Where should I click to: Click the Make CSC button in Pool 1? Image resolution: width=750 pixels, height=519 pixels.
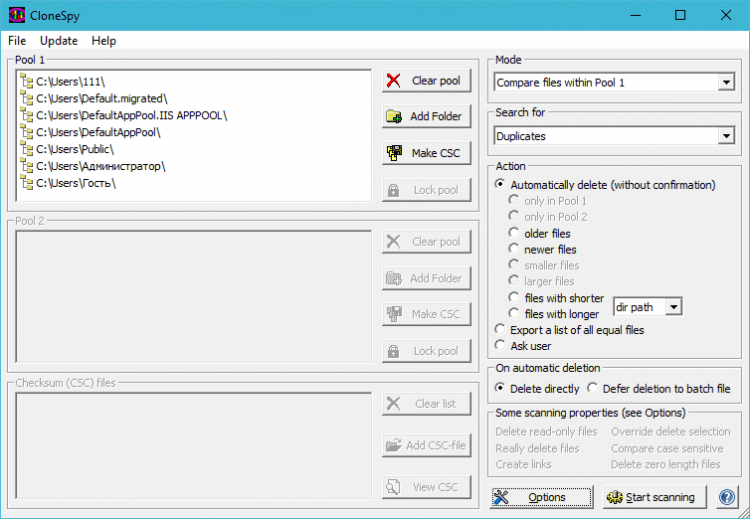coord(426,153)
